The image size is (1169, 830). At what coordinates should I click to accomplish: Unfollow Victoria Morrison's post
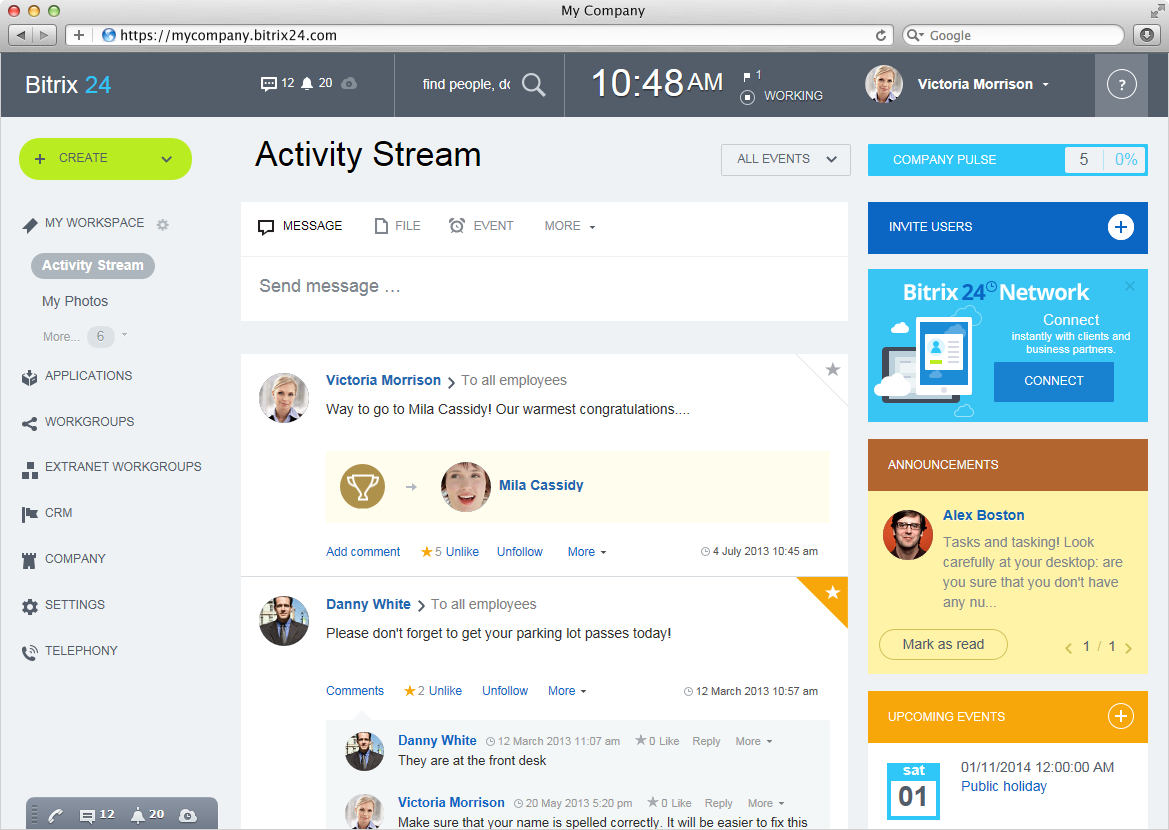pos(520,552)
